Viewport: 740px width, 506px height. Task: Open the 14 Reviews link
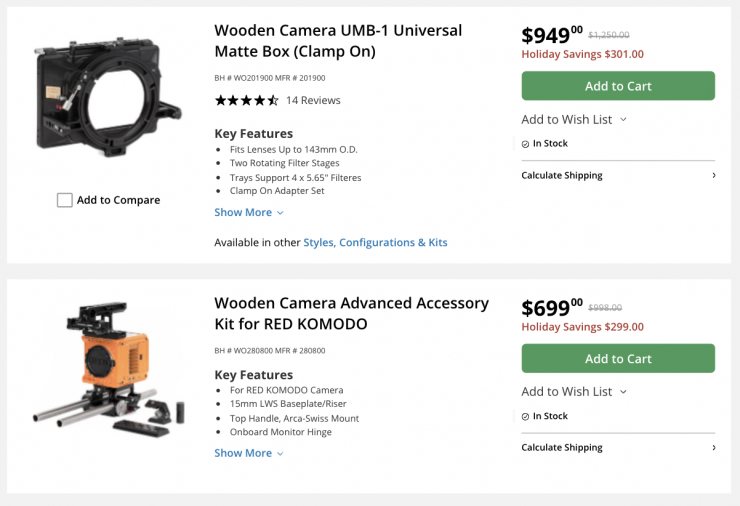point(313,100)
